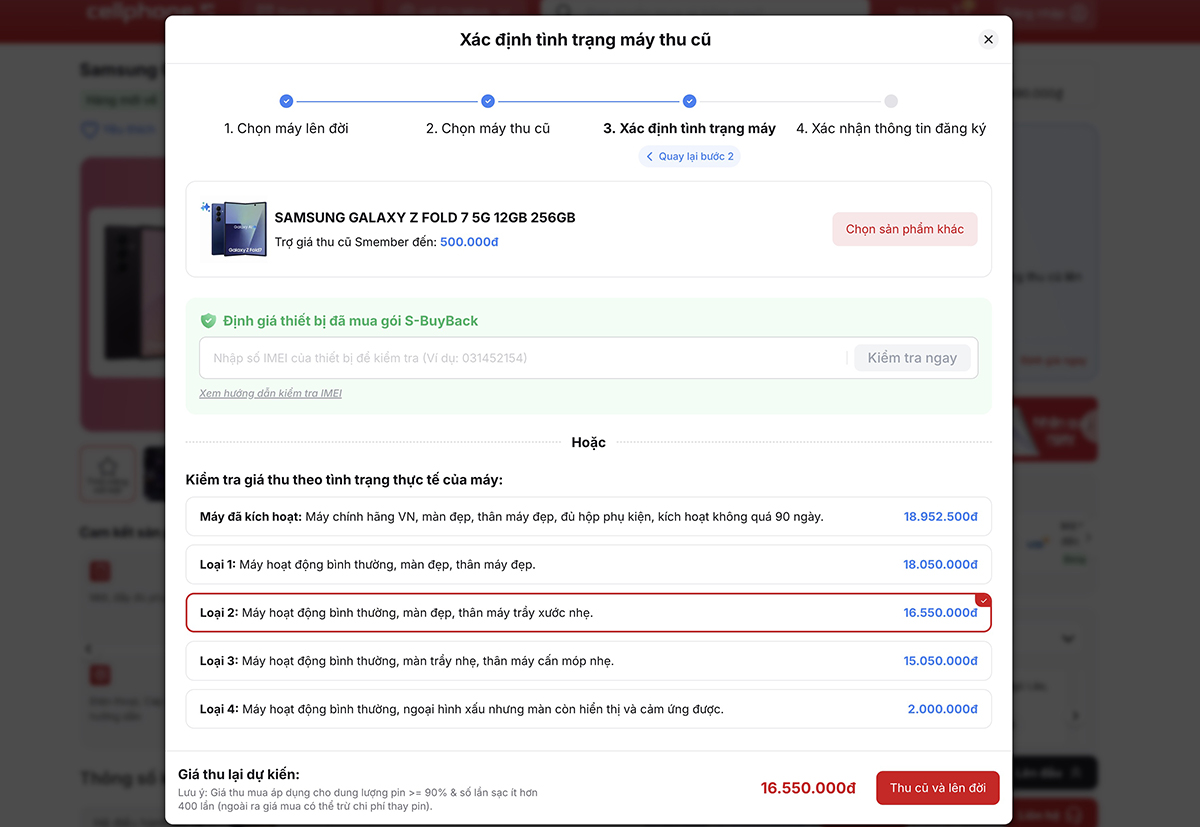Close the trade-in condition dialog
Image resolution: width=1200 pixels, height=827 pixels.
[x=988, y=40]
